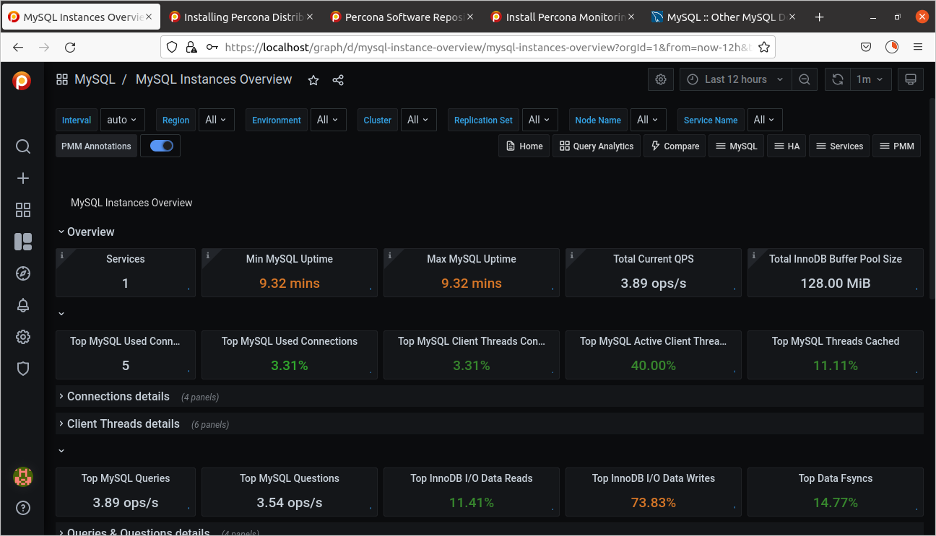Open the Last 12 hours time picker
This screenshot has width=936, height=536.
pos(735,80)
